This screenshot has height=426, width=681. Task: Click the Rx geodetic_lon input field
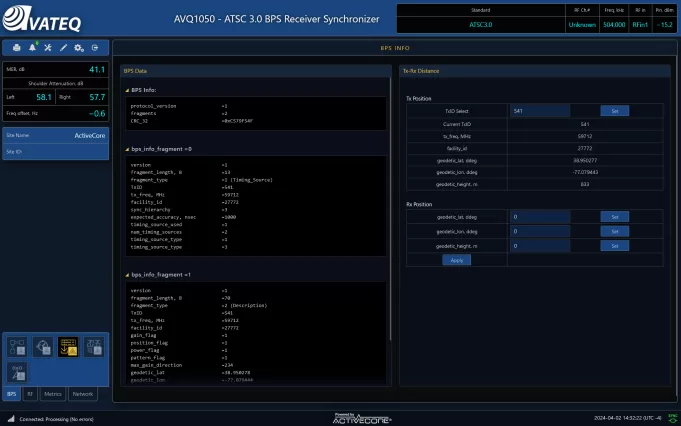coord(540,231)
